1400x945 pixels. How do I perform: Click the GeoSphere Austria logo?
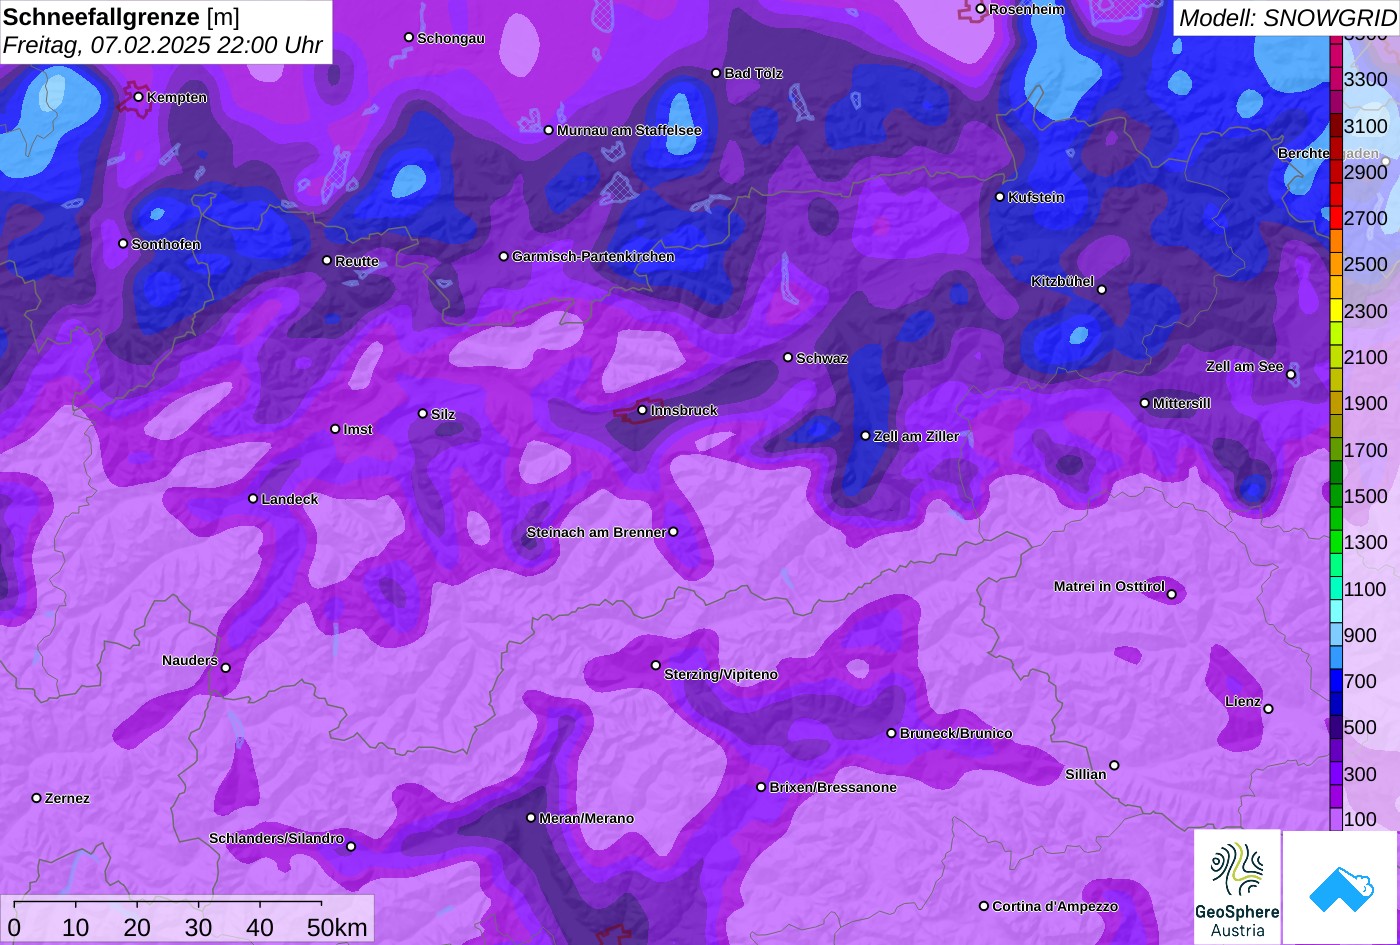click(x=1237, y=887)
